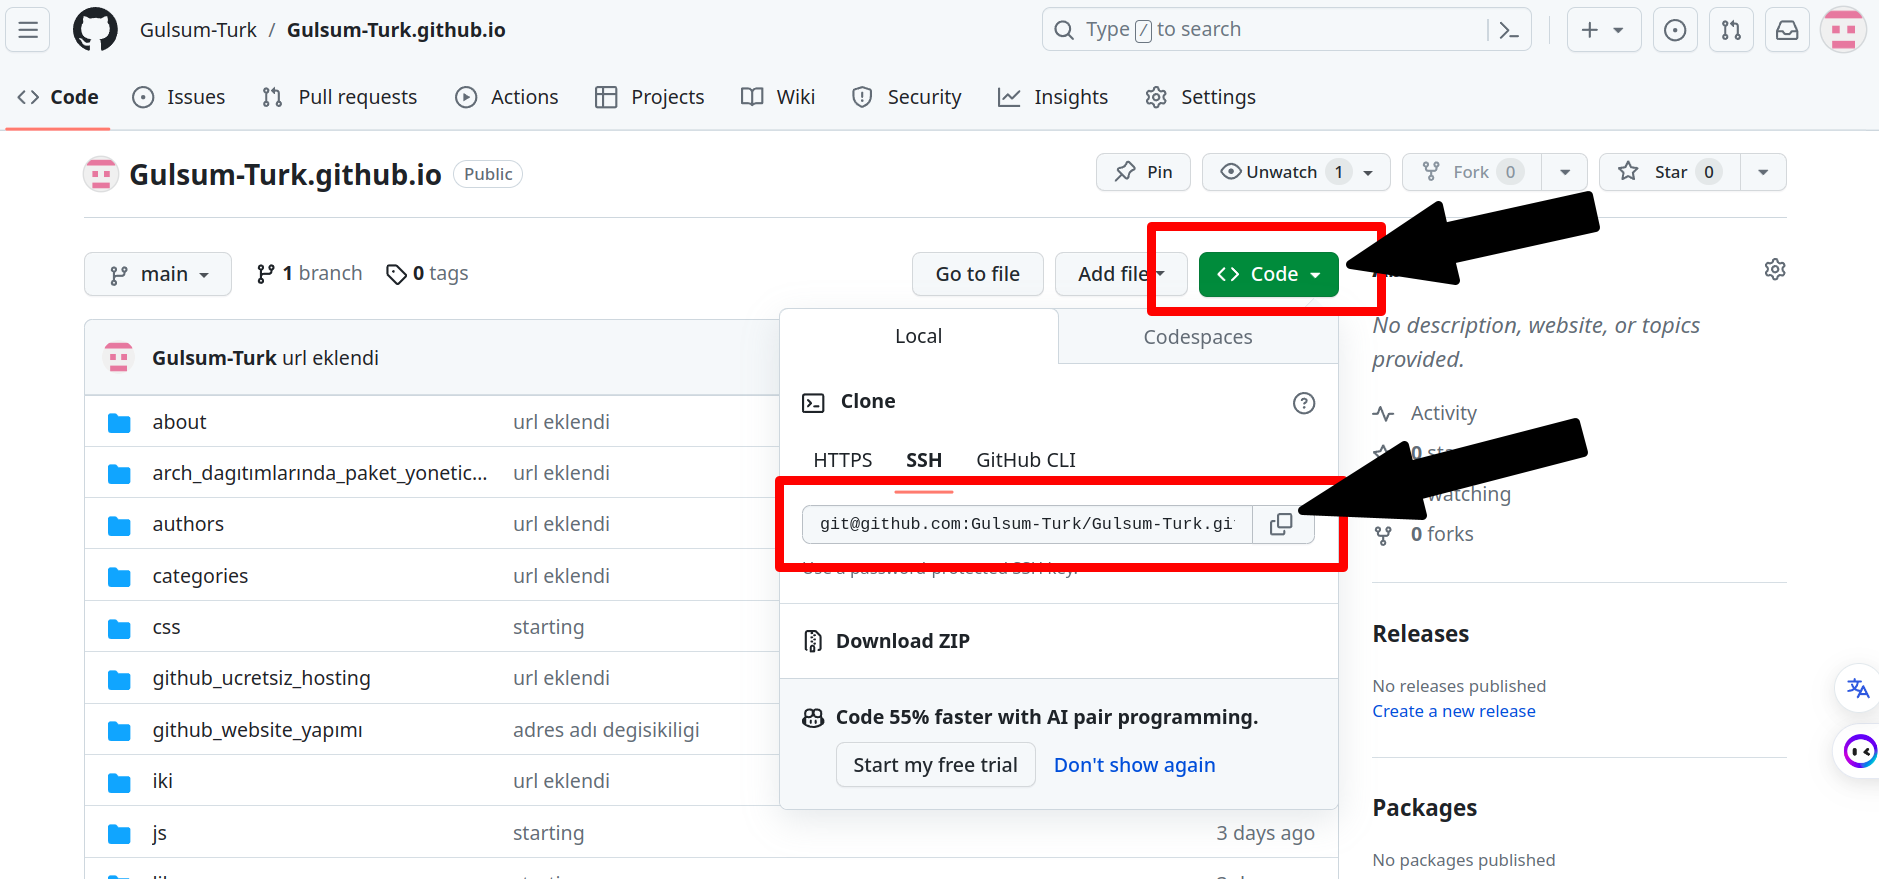Click the Gulsum-Turk.github.io title link
1879x879 pixels.
(x=285, y=175)
